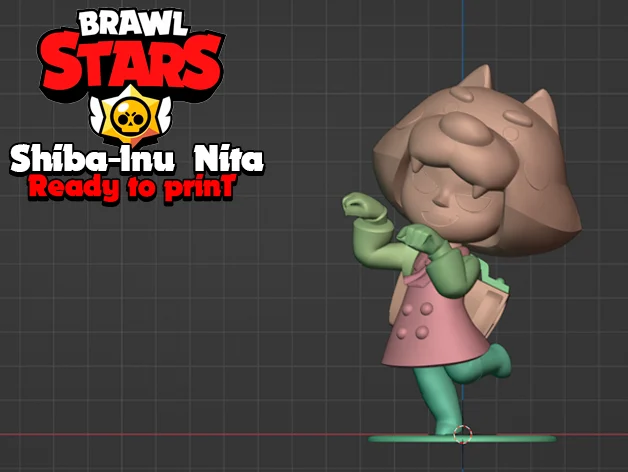Click the 3D cursor at the origin
The height and width of the screenshot is (472, 628).
coord(463,434)
